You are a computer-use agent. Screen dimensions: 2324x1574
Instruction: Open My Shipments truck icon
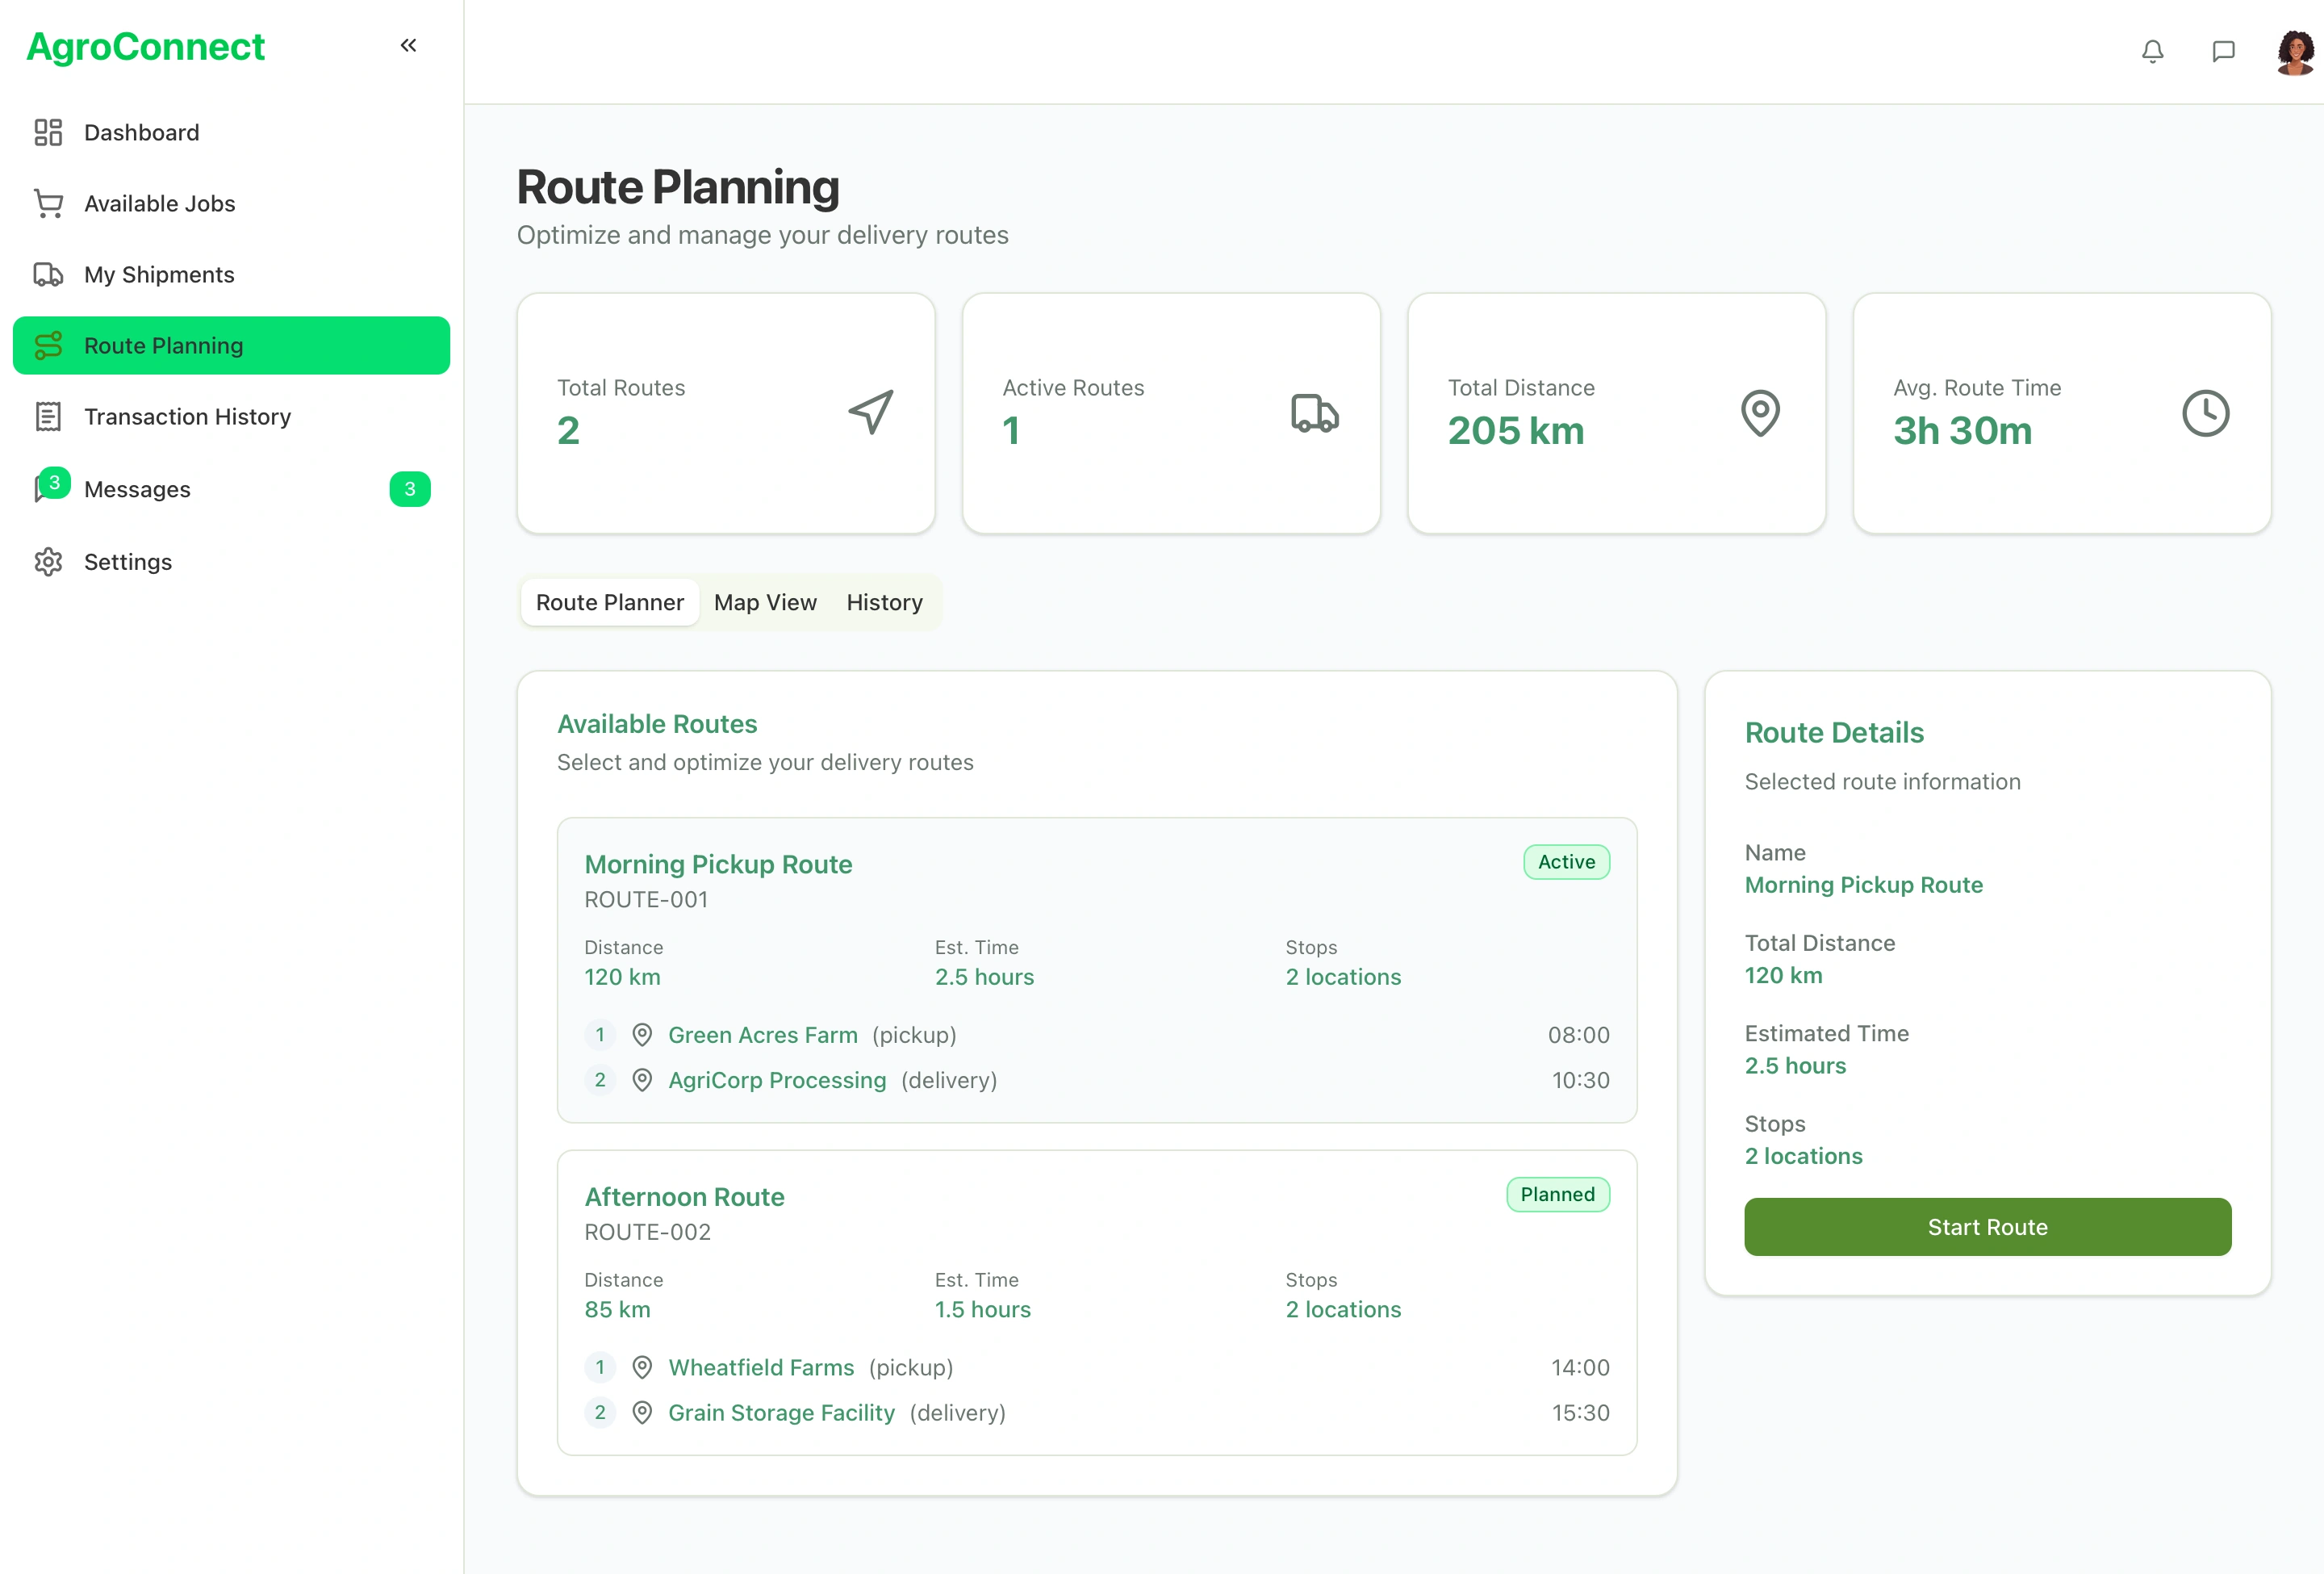(48, 274)
